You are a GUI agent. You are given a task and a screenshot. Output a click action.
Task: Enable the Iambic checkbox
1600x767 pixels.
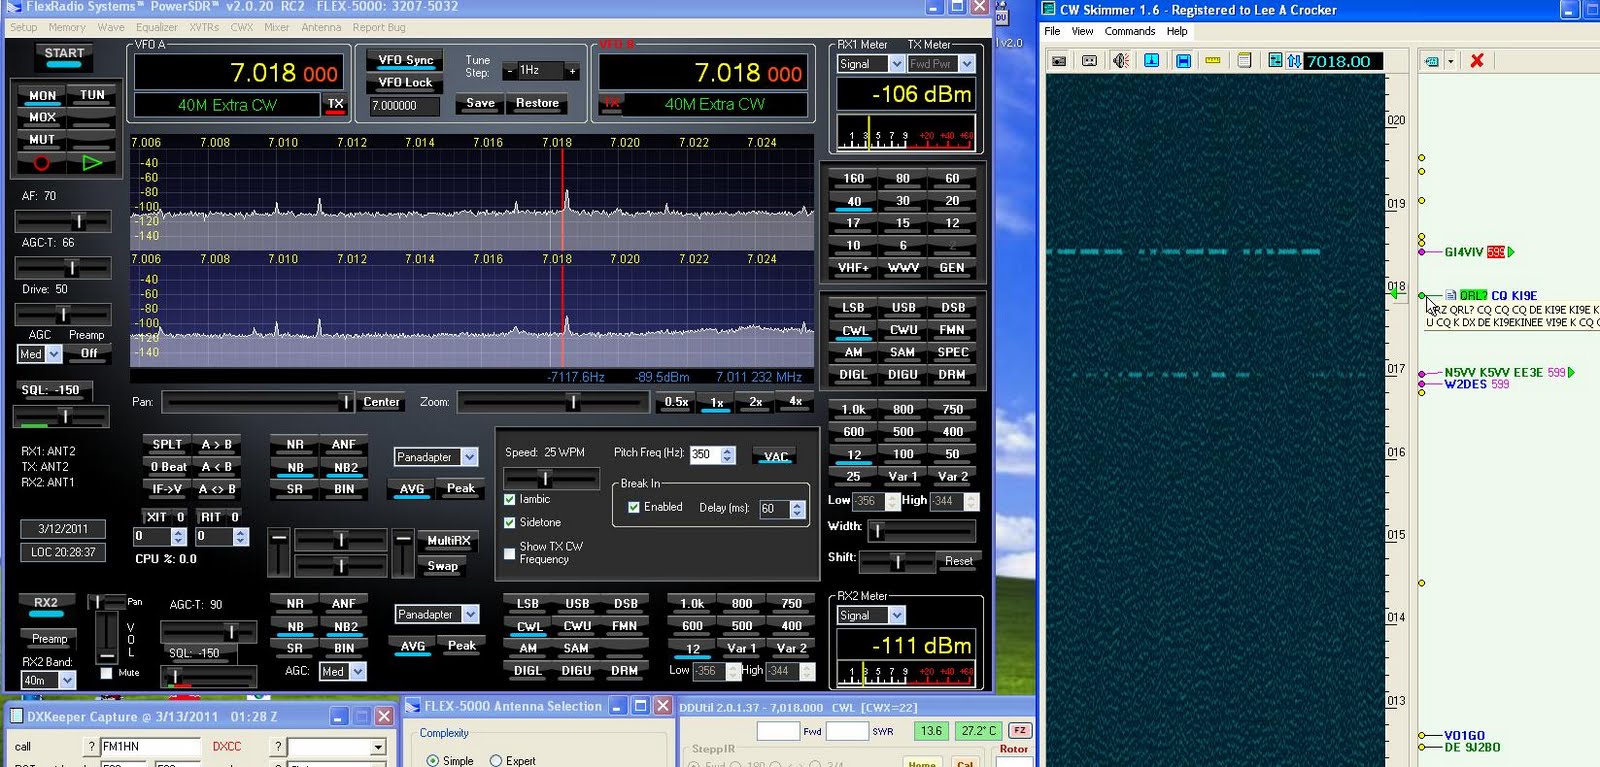point(510,499)
